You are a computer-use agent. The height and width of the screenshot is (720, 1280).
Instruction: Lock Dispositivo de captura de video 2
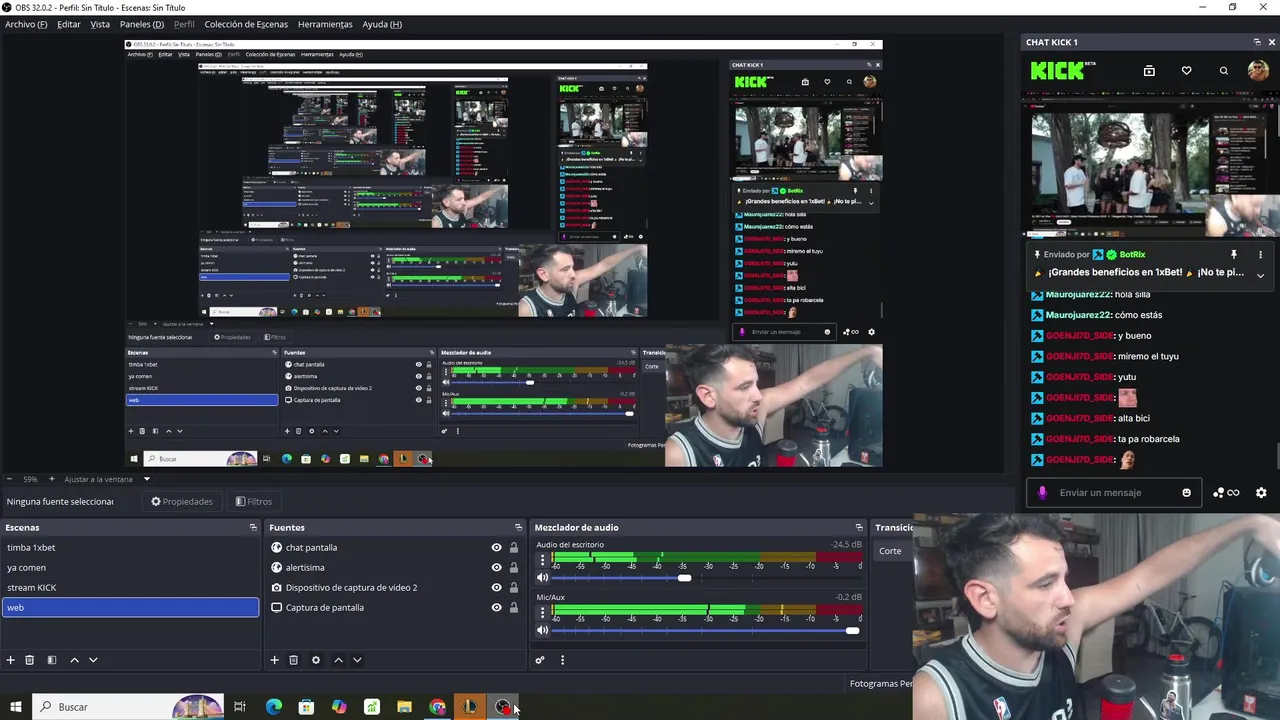(x=514, y=588)
